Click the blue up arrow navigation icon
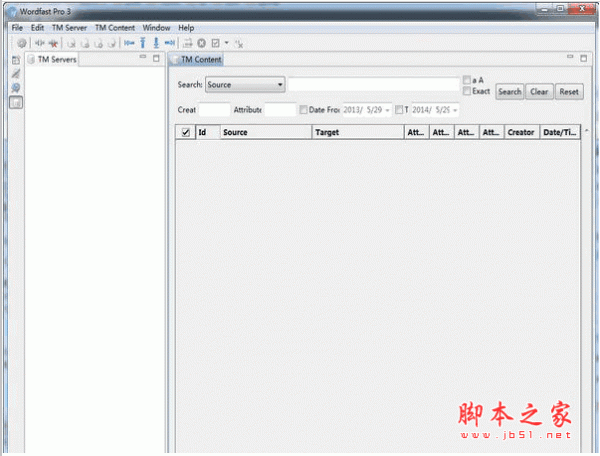This screenshot has width=600, height=456. [x=143, y=43]
